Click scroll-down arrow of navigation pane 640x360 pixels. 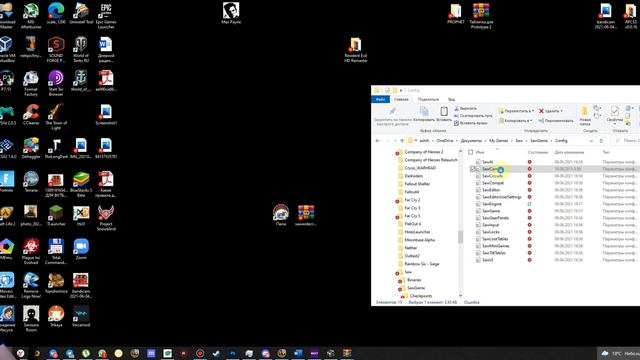coord(460,296)
